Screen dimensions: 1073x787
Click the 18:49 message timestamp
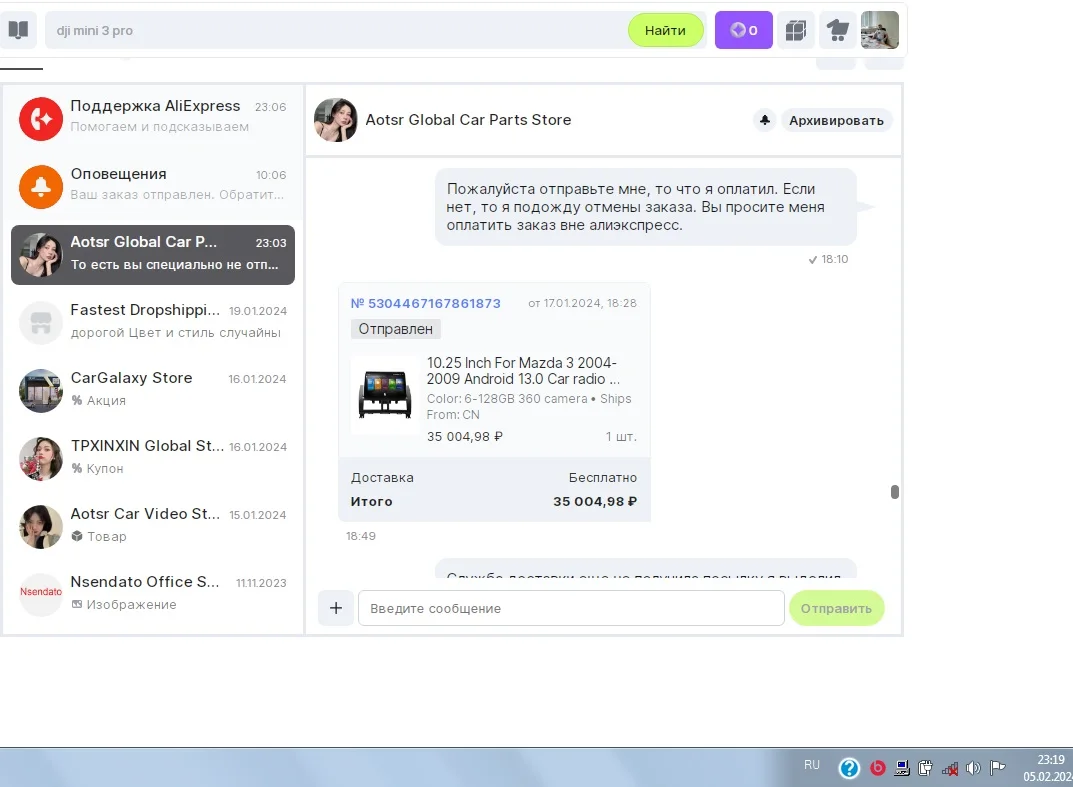point(361,536)
